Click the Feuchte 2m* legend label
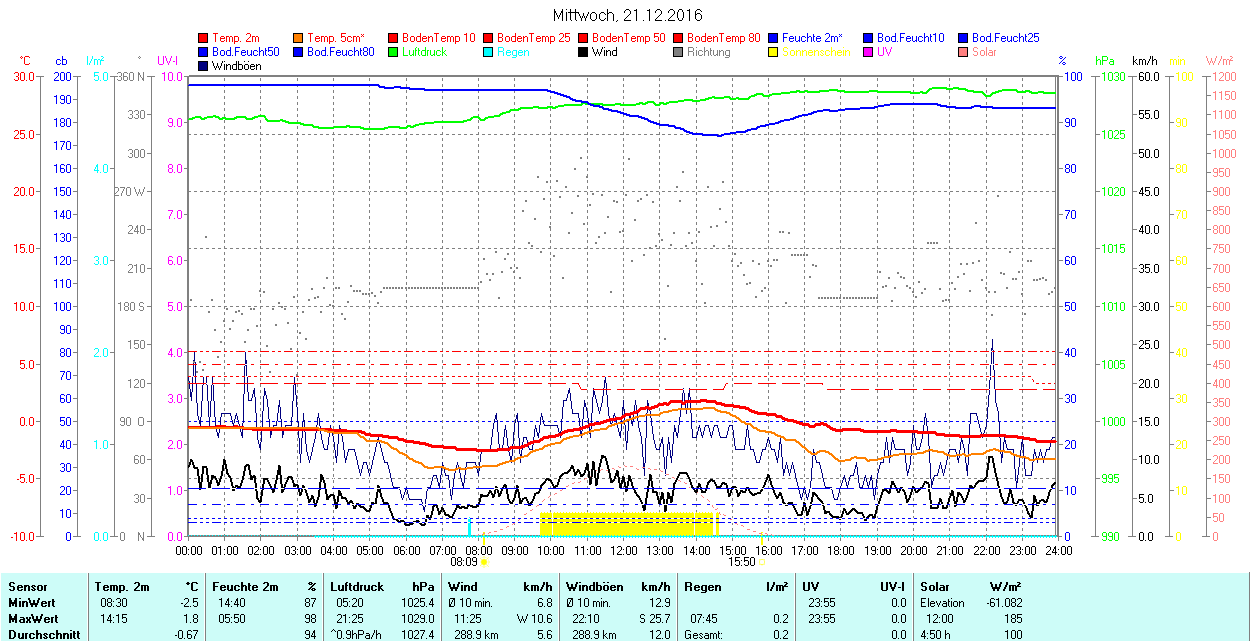Image resolution: width=1250 pixels, height=641 pixels. pos(814,38)
